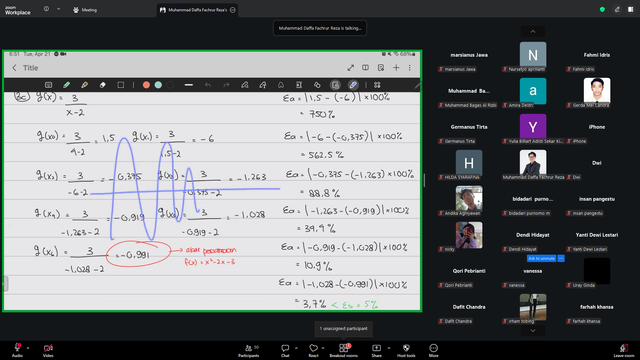Open the Participants panel
Viewport: 640px width, 360px height.
249,350
